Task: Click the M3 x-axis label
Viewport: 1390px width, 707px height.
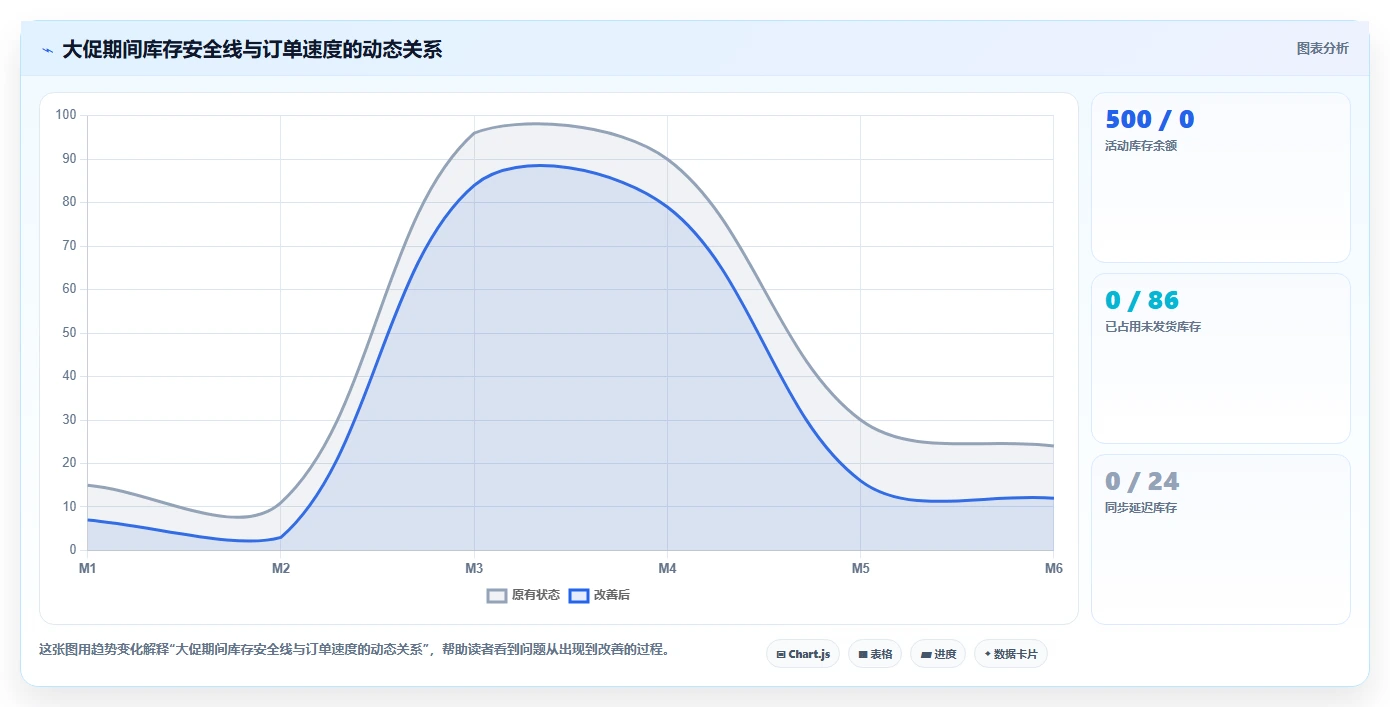Action: [474, 569]
